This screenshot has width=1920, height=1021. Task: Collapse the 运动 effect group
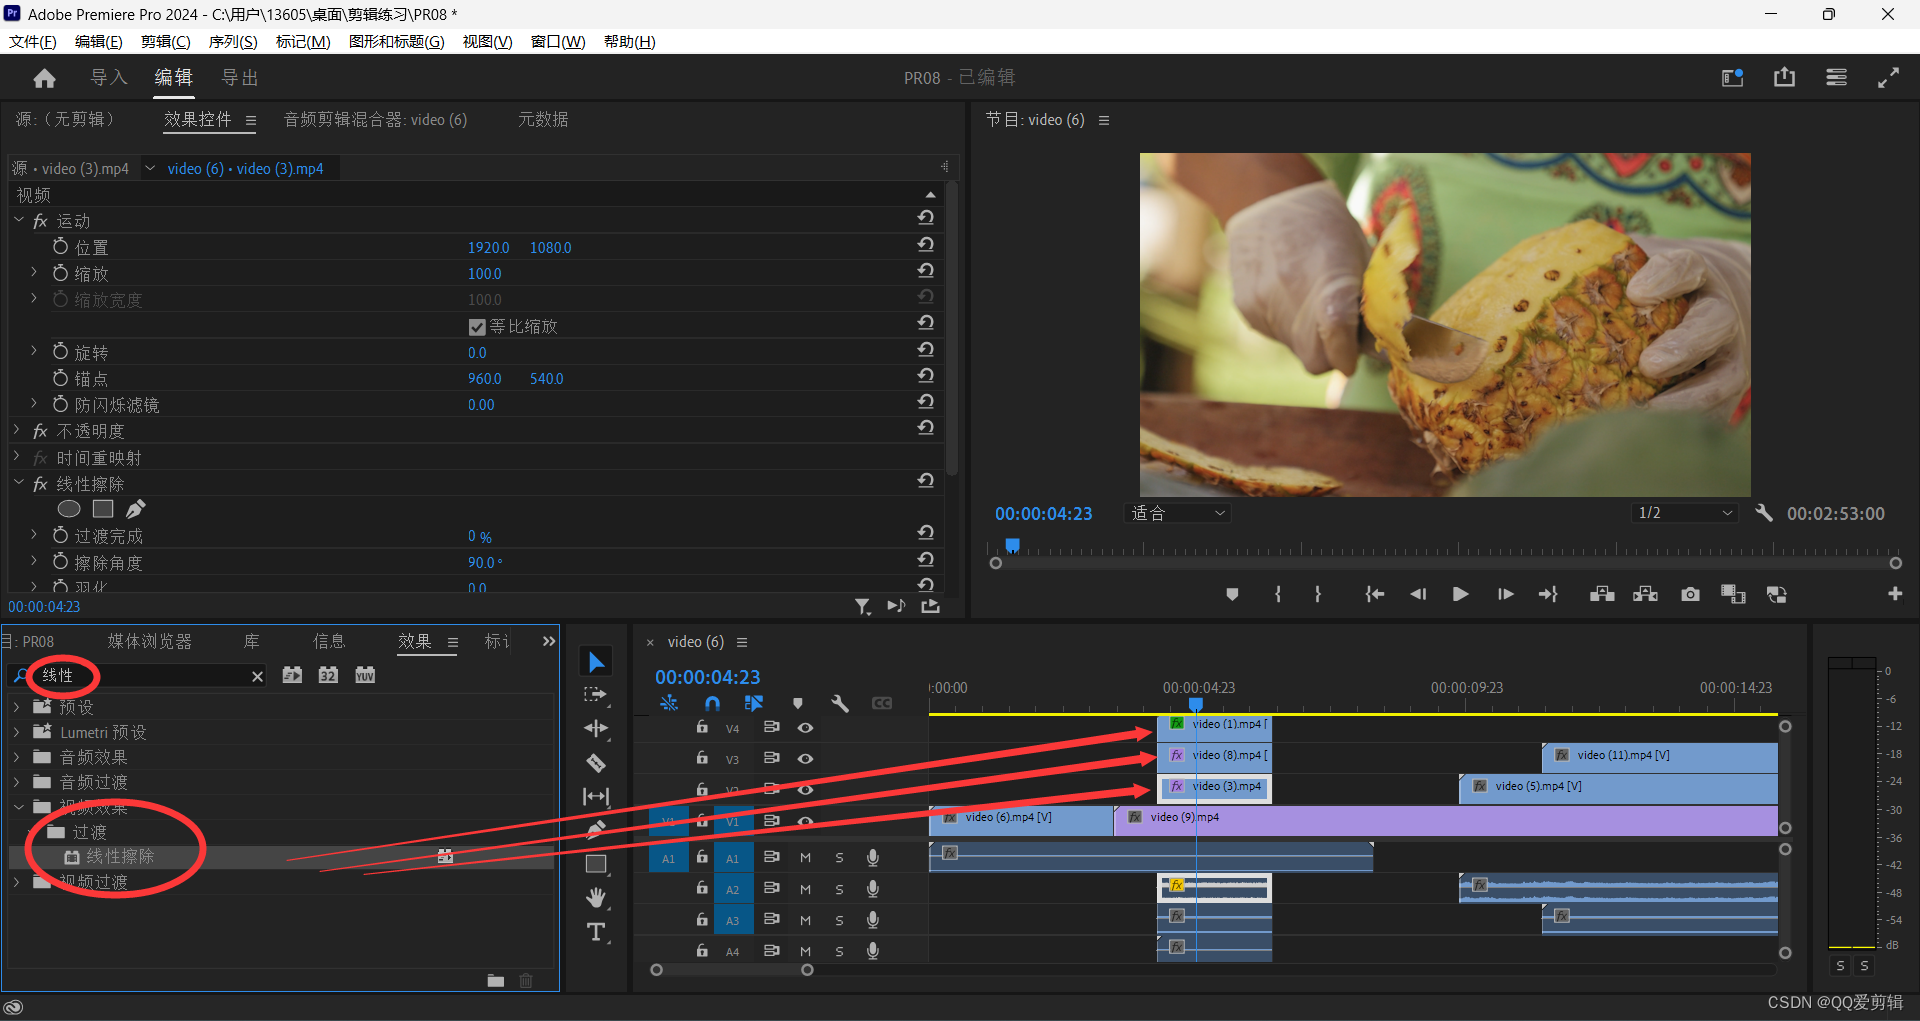tap(18, 220)
